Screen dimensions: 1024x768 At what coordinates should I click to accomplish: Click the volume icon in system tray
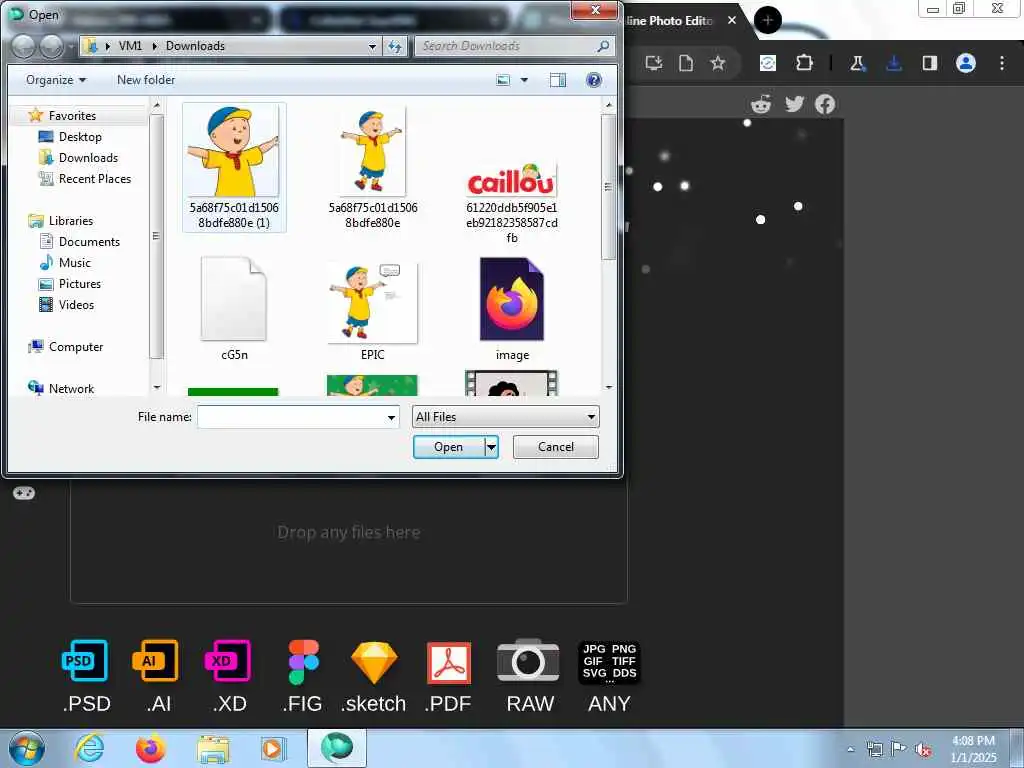[923, 749]
